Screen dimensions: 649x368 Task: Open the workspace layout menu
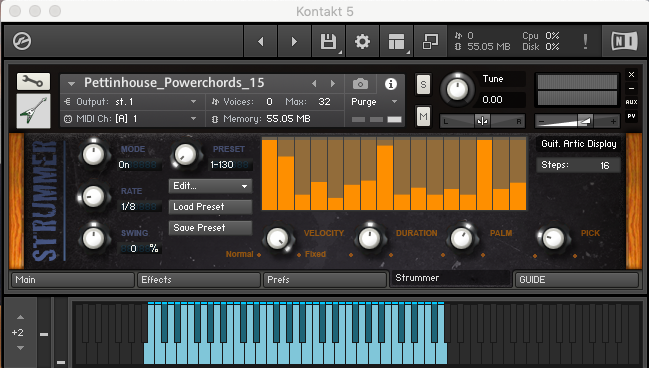pos(396,41)
